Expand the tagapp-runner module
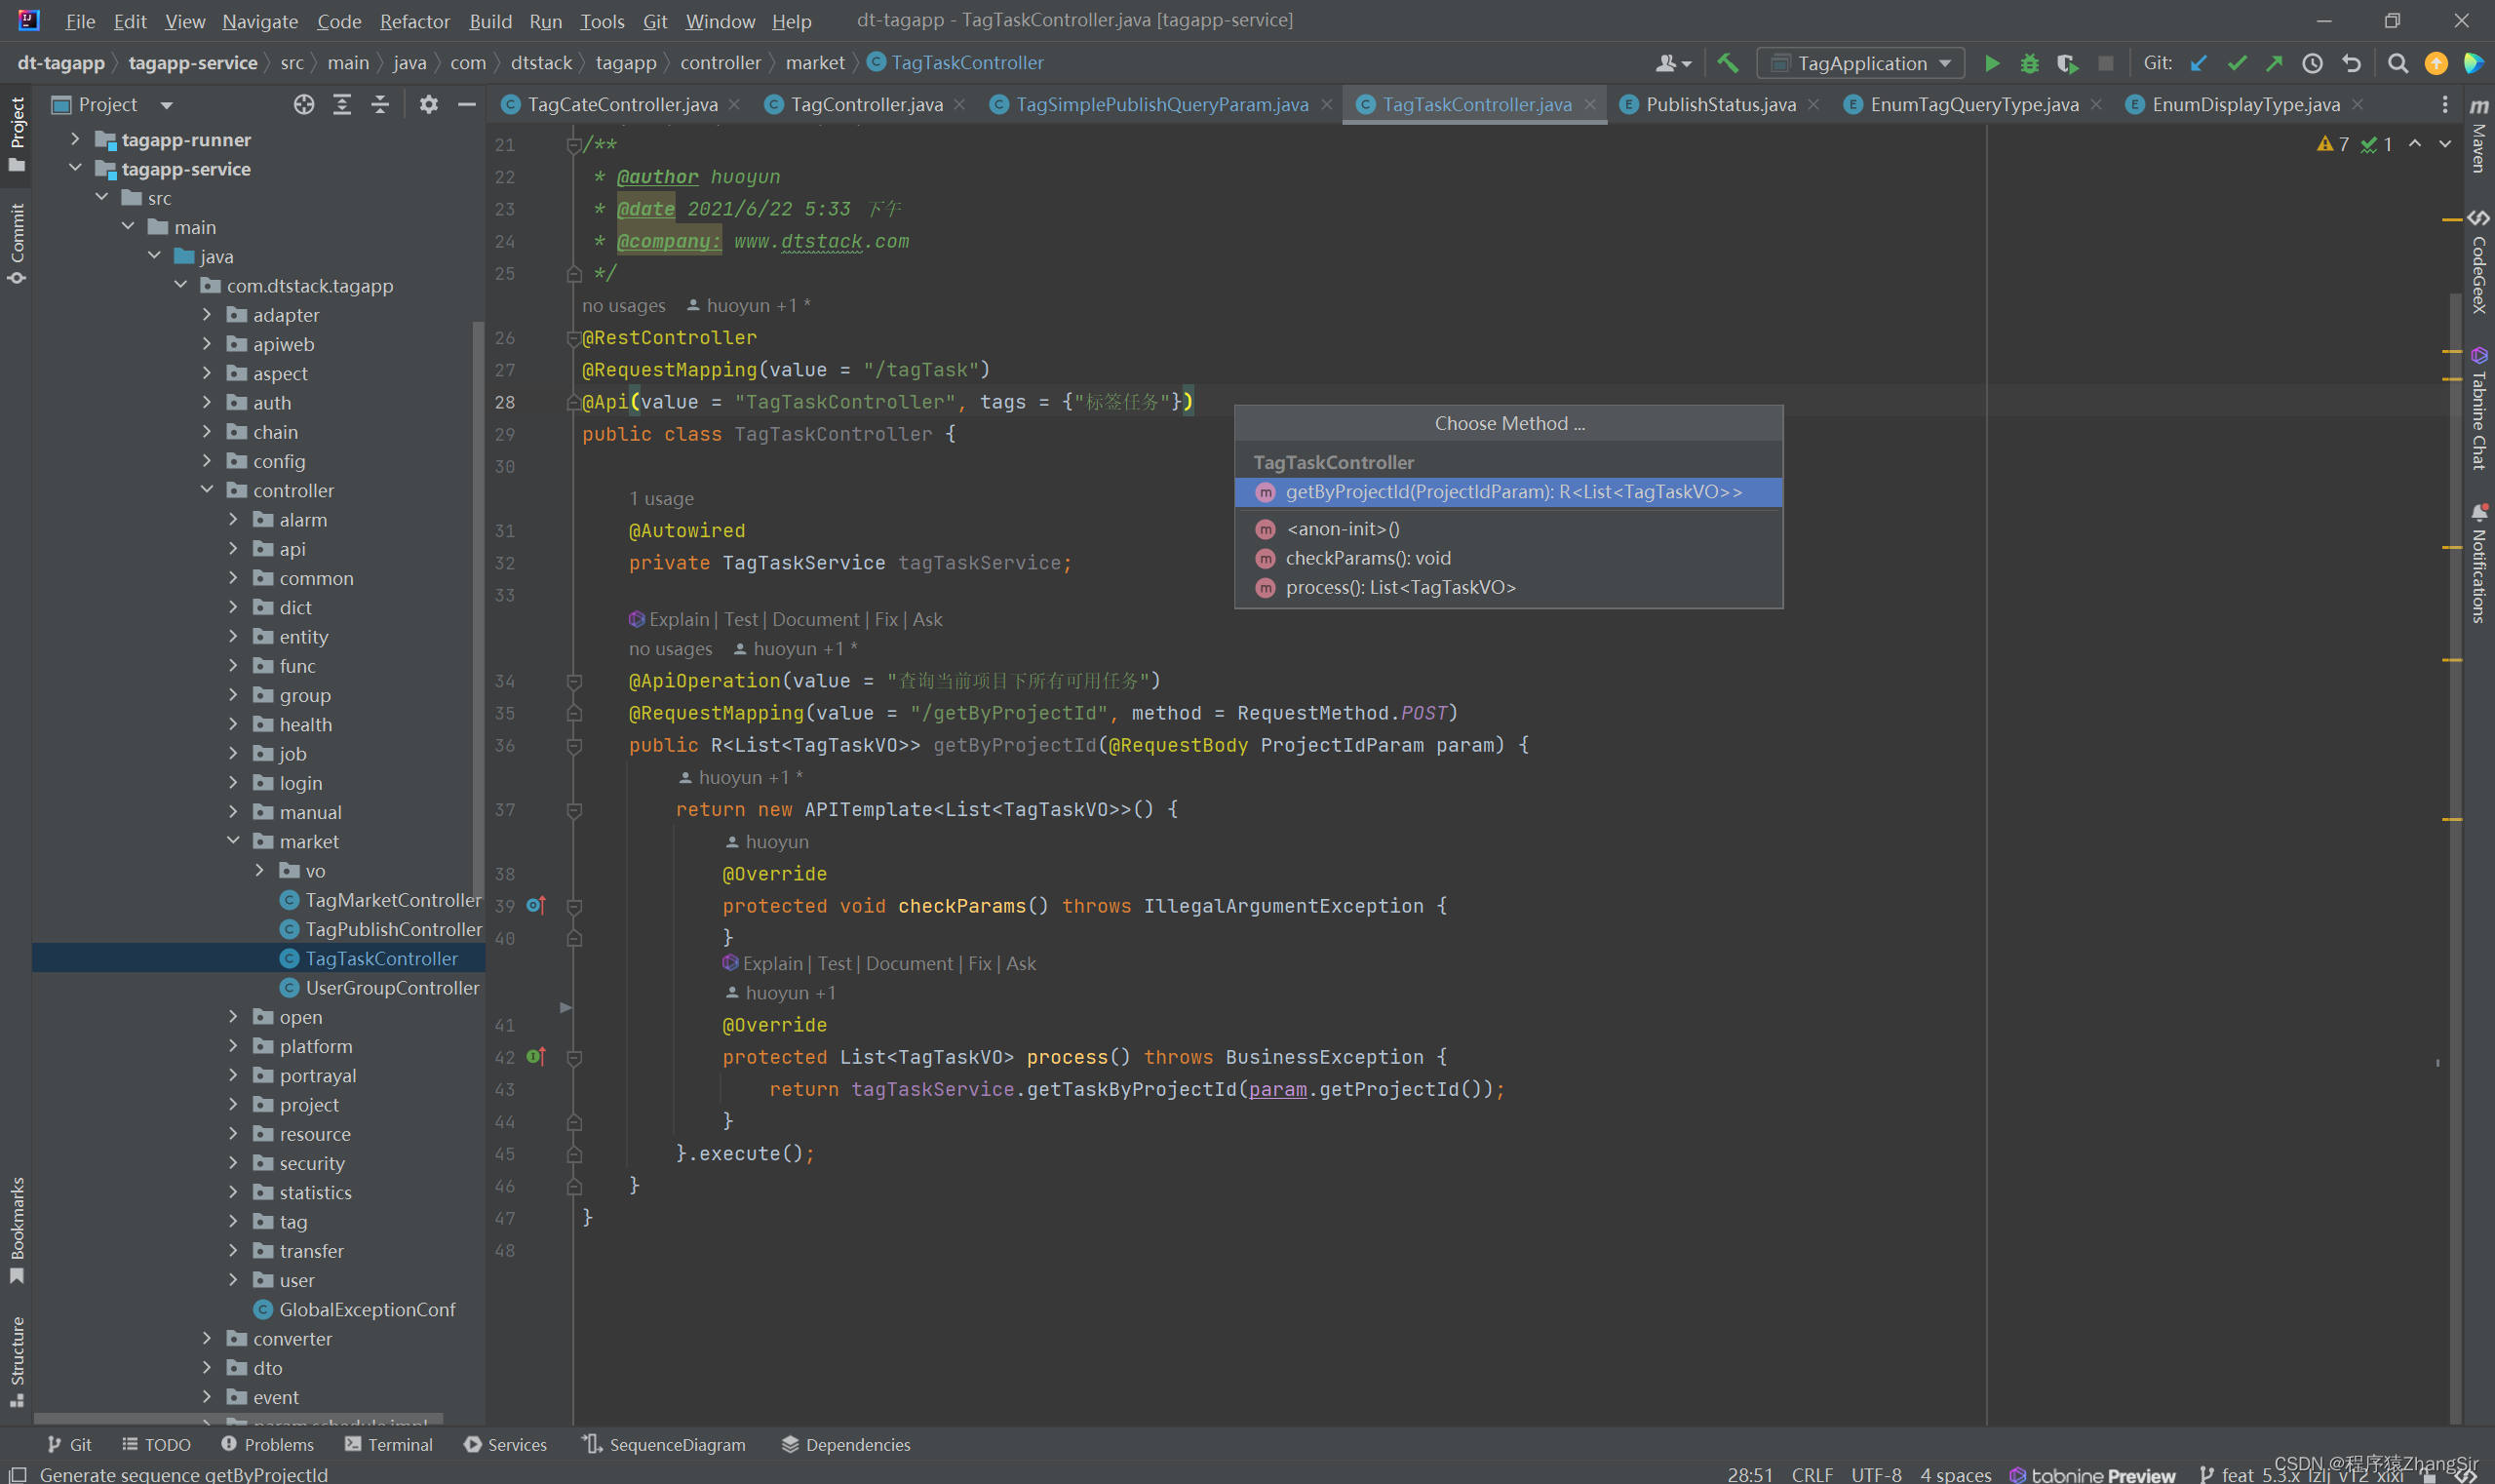2495x1484 pixels. point(75,139)
